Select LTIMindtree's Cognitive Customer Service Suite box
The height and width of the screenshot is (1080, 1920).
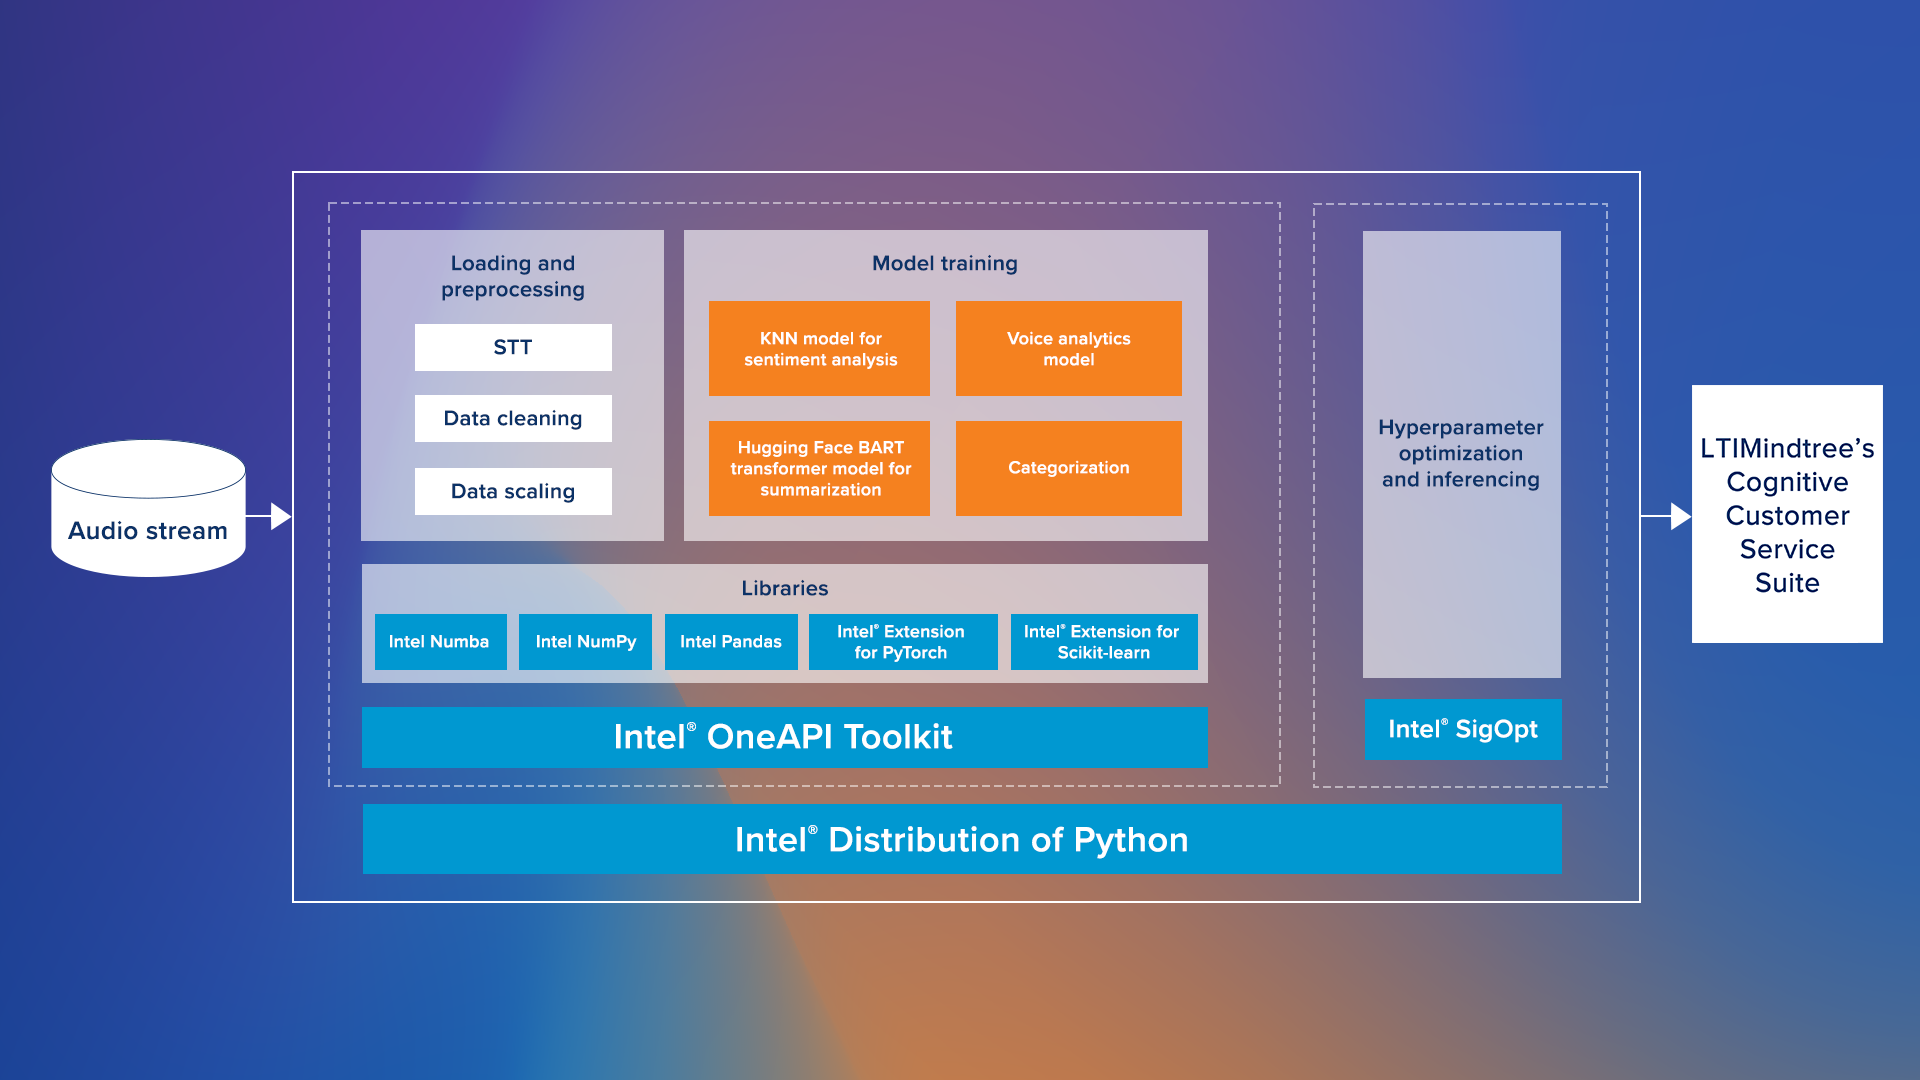tap(1787, 514)
